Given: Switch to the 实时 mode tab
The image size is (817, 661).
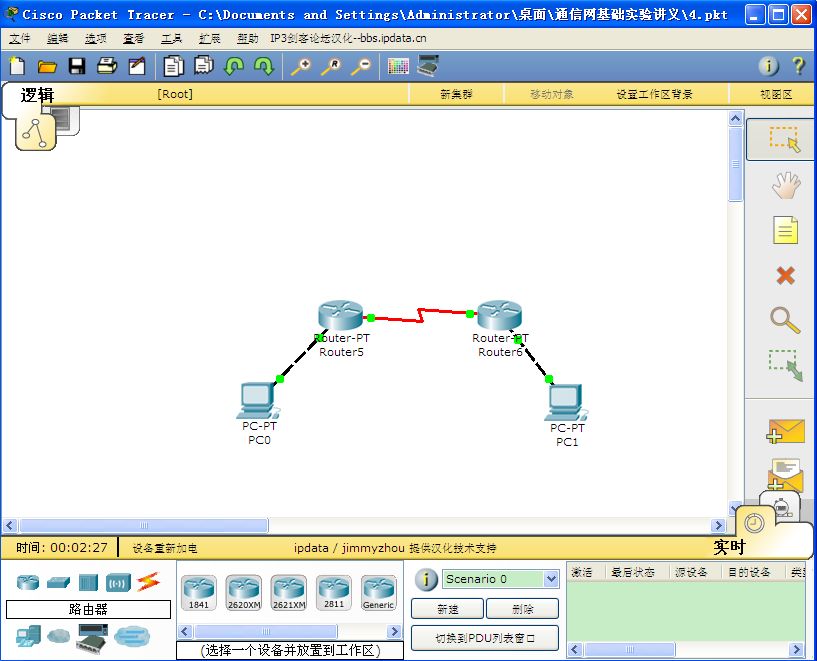Looking at the screenshot, I should pyautogui.click(x=729, y=547).
